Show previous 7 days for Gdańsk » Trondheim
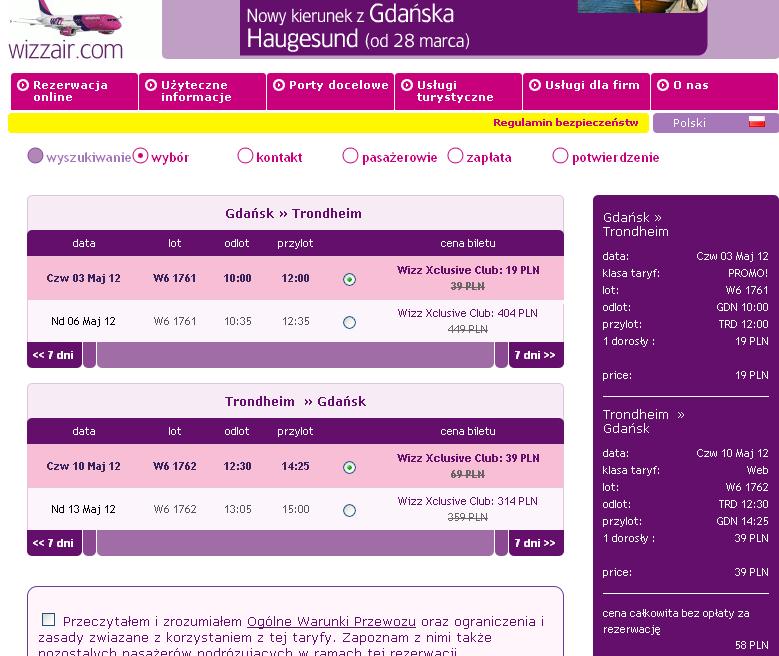 click(54, 355)
